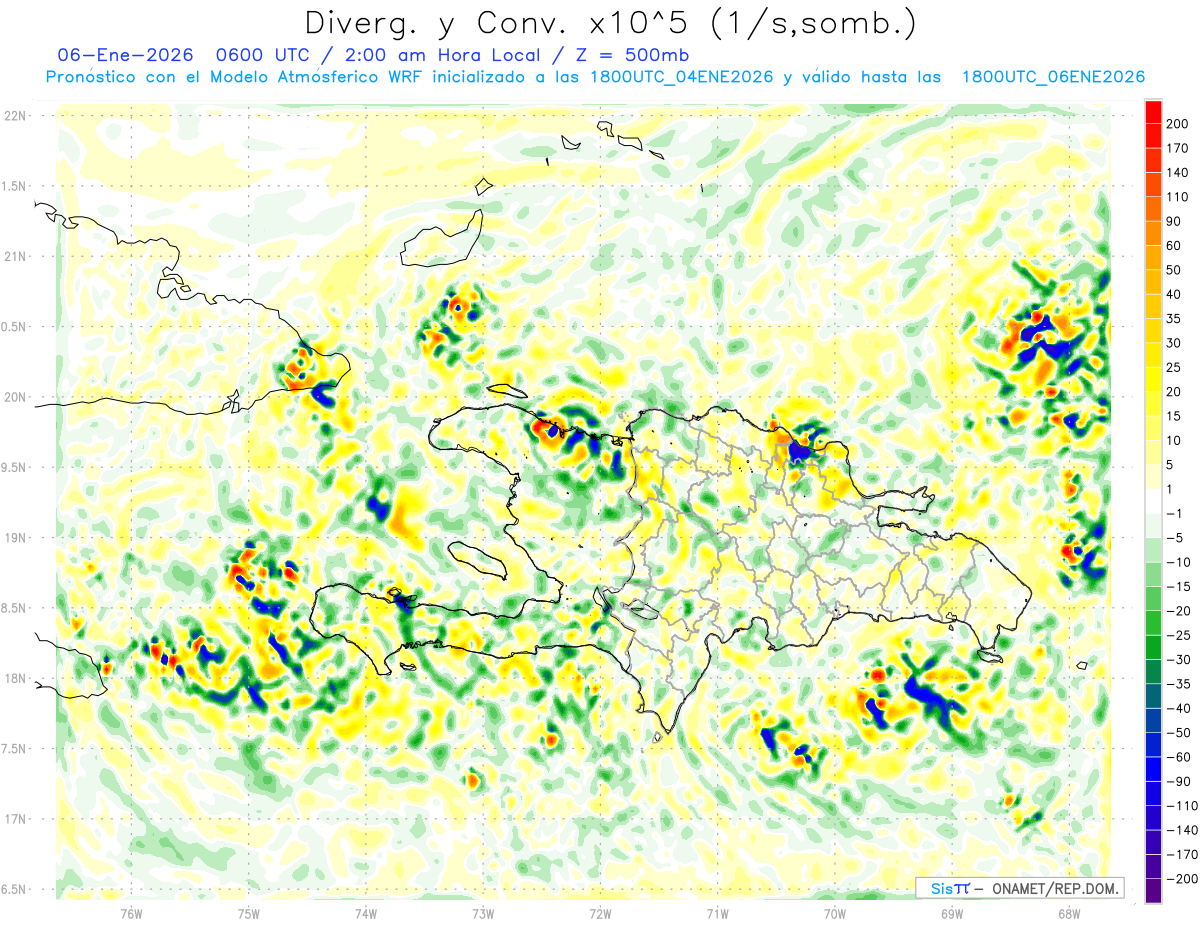Screen dimensions: 1200x927
Task: Click the '73W' longitude label
Action: (x=483, y=913)
